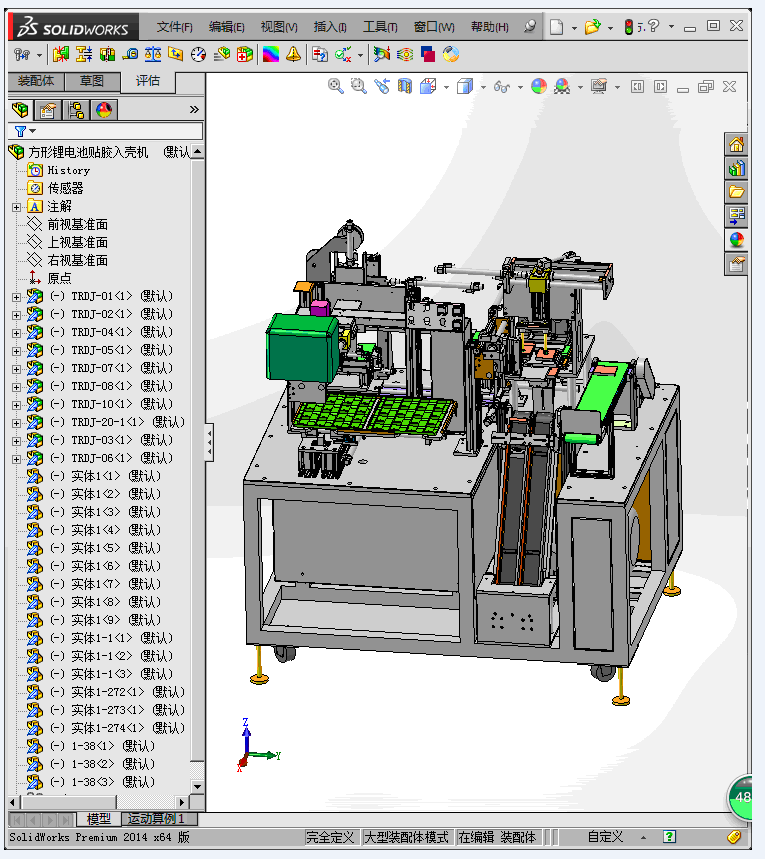
Task: Open SolidWorks Resources home in task pane
Action: [x=737, y=145]
